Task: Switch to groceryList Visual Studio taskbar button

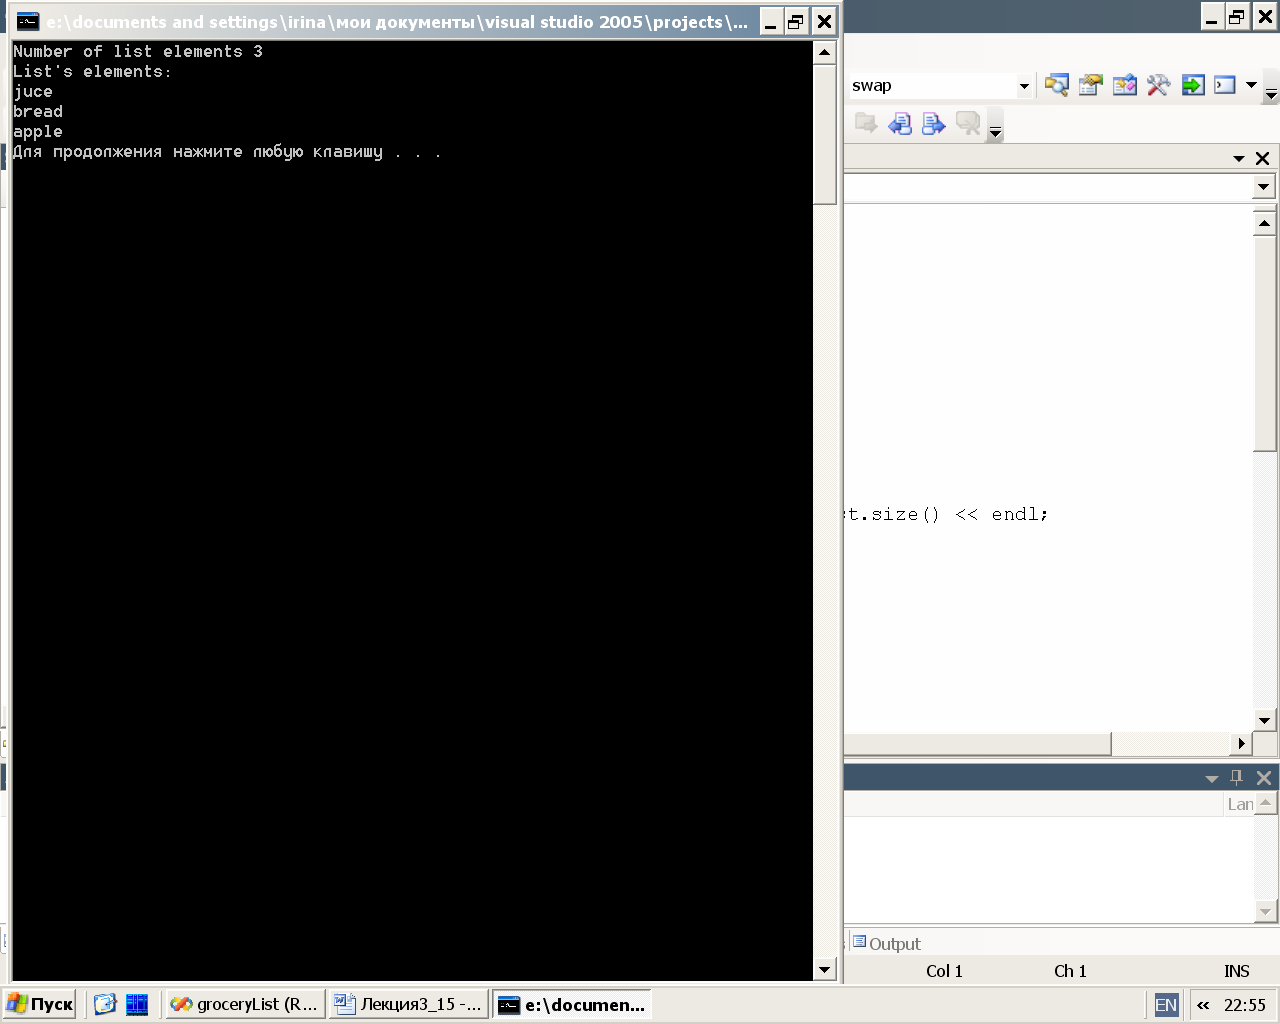Action: click(x=244, y=1004)
